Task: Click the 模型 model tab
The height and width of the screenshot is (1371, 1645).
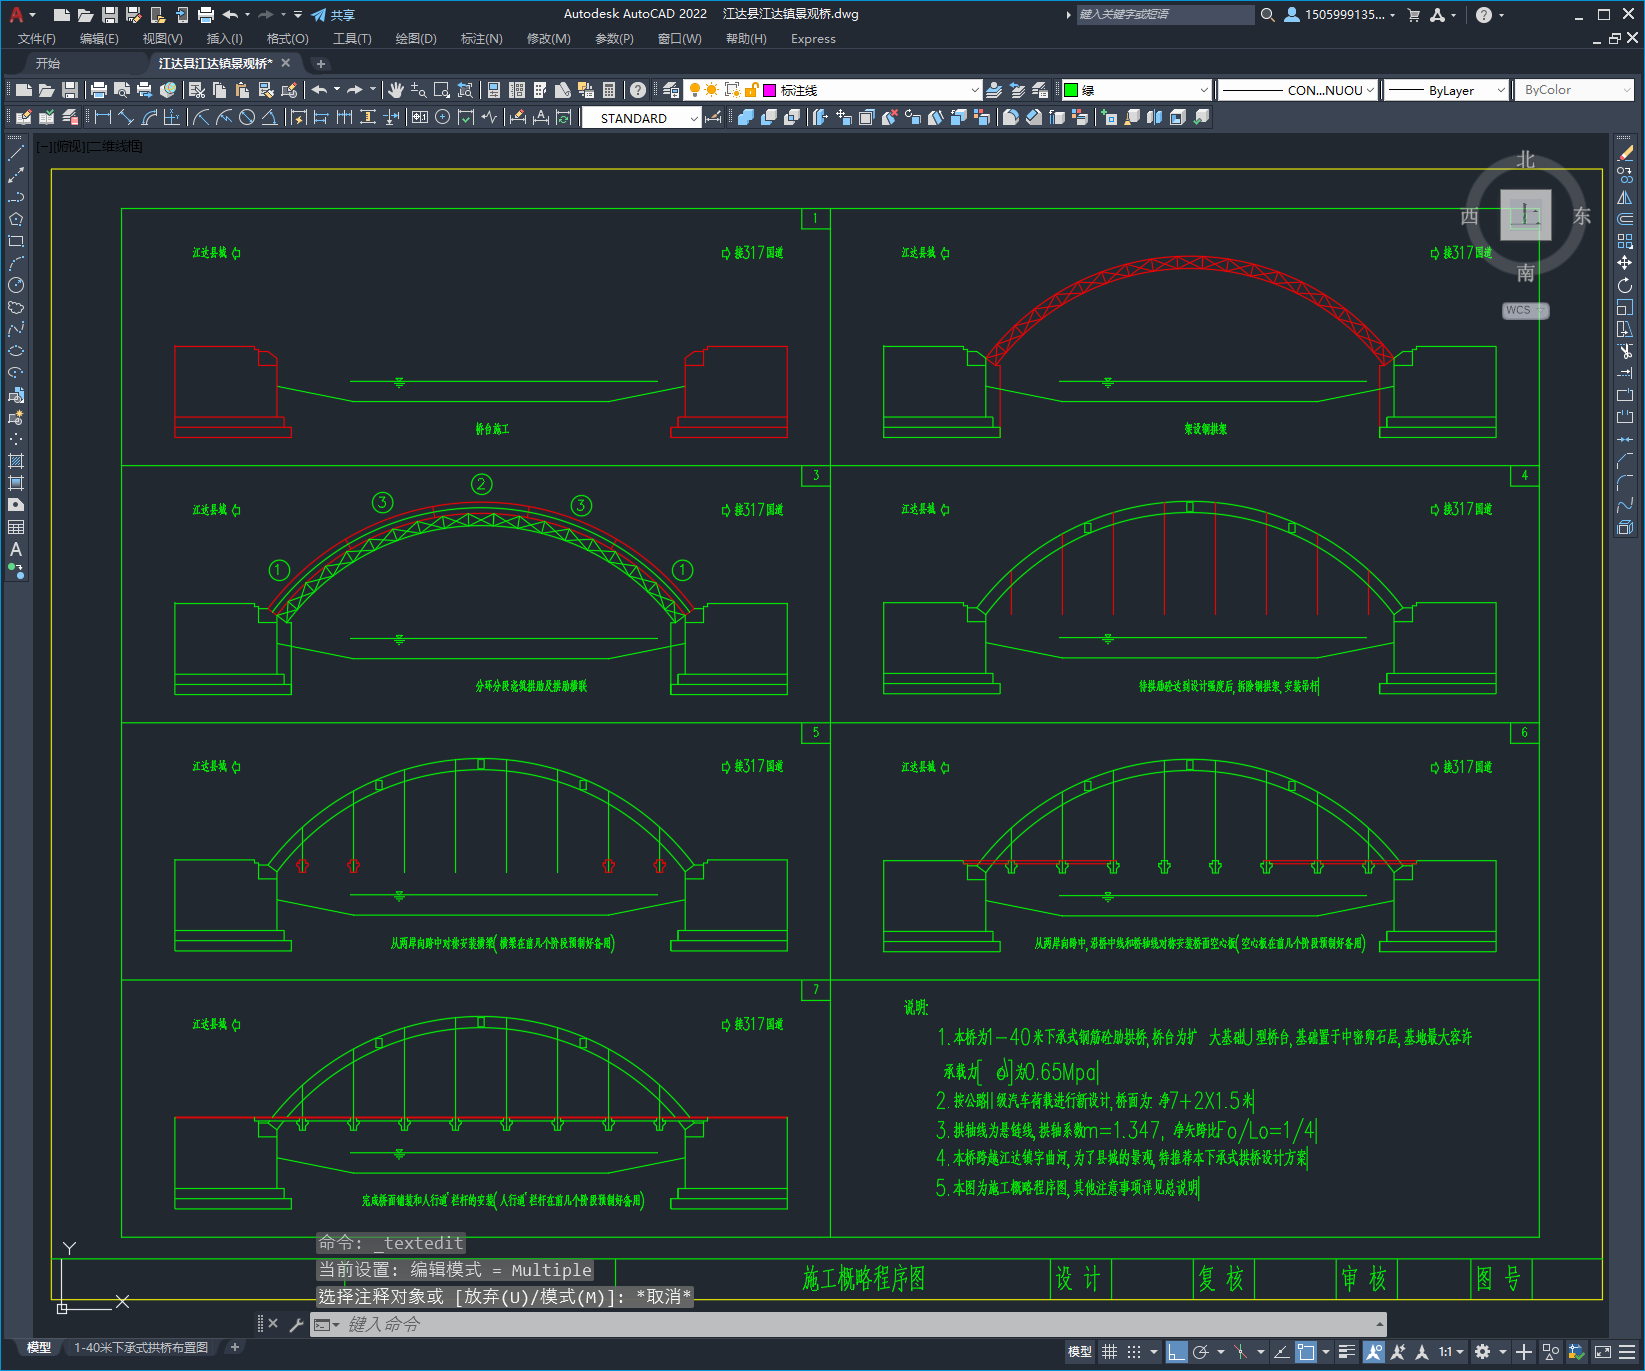Action: (x=39, y=1347)
